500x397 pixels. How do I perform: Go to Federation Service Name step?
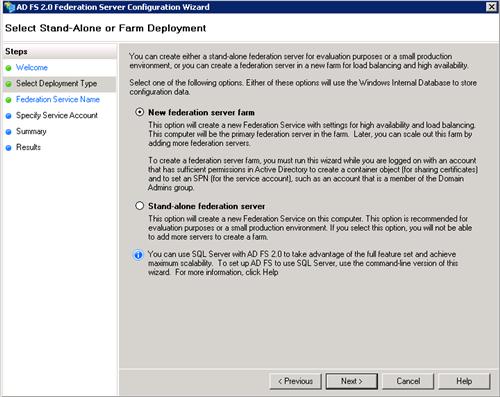(x=58, y=99)
